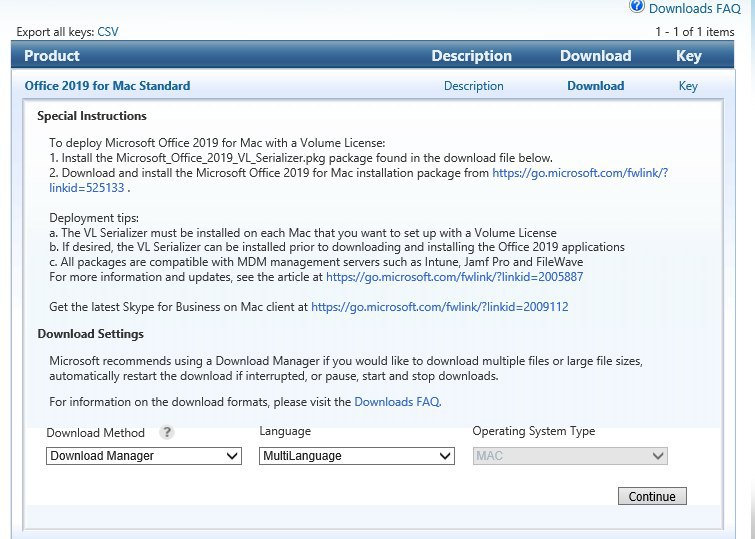Click the Download column header
Screen dimensions: 755x539
click(596, 55)
